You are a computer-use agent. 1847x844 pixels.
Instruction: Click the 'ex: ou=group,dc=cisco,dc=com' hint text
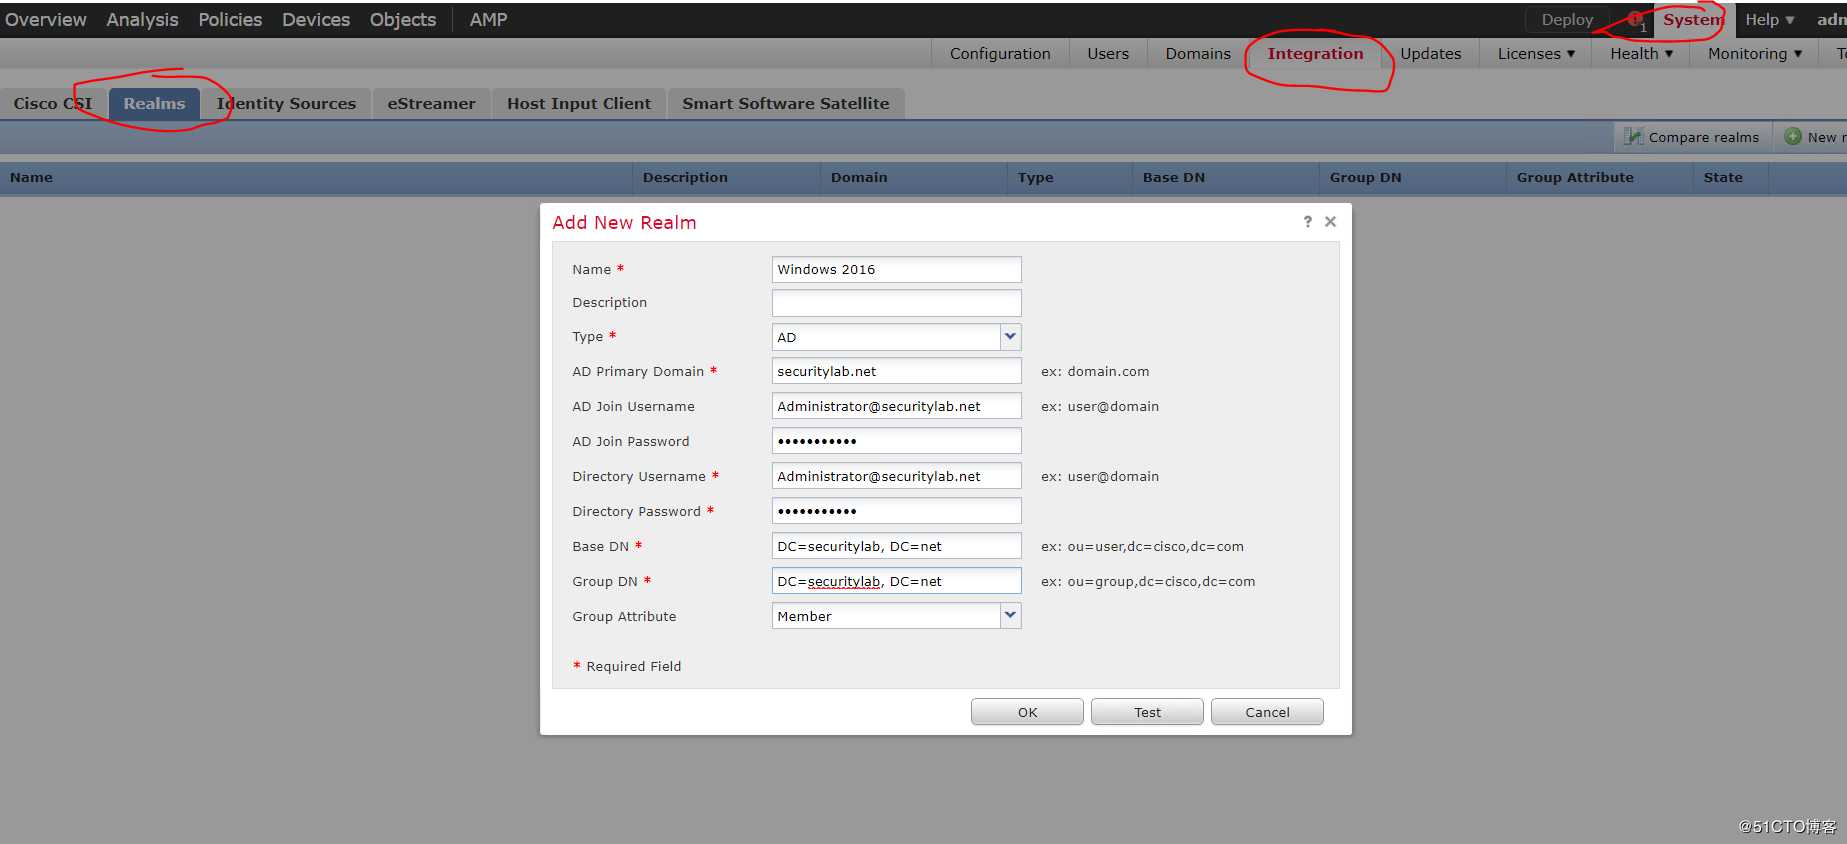click(x=1147, y=582)
